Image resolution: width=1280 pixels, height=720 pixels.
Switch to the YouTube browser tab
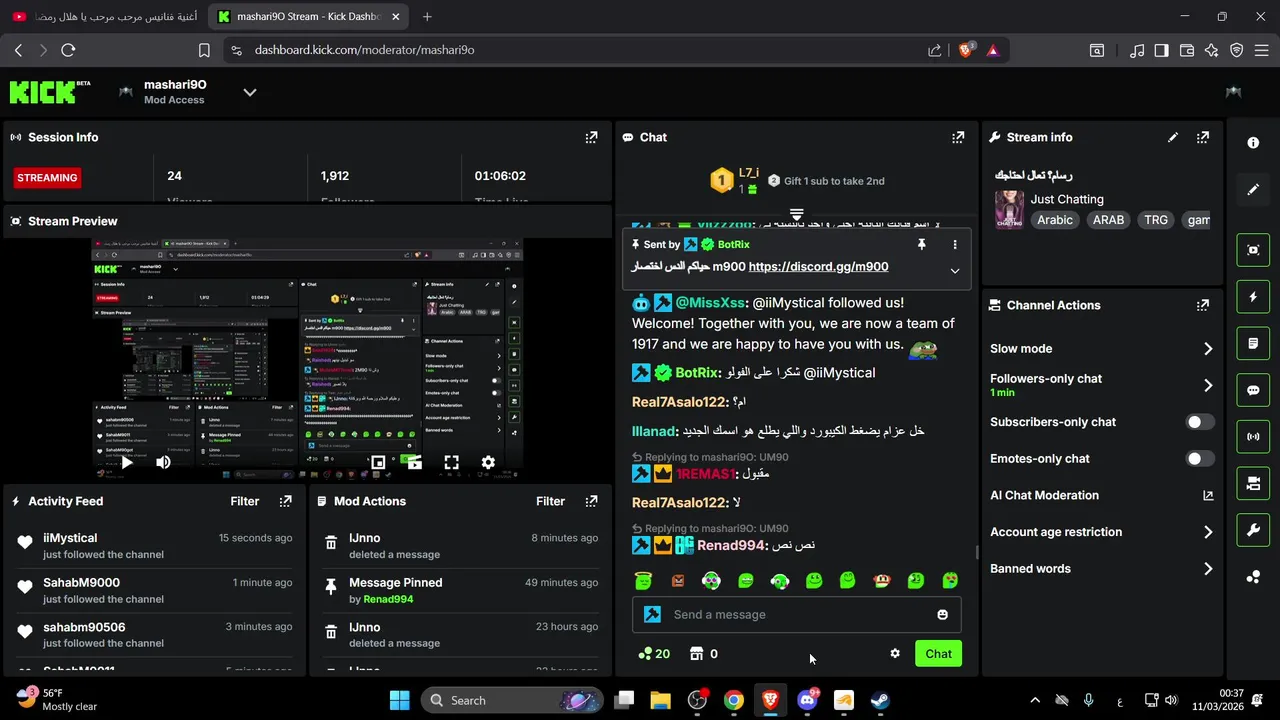click(x=105, y=16)
